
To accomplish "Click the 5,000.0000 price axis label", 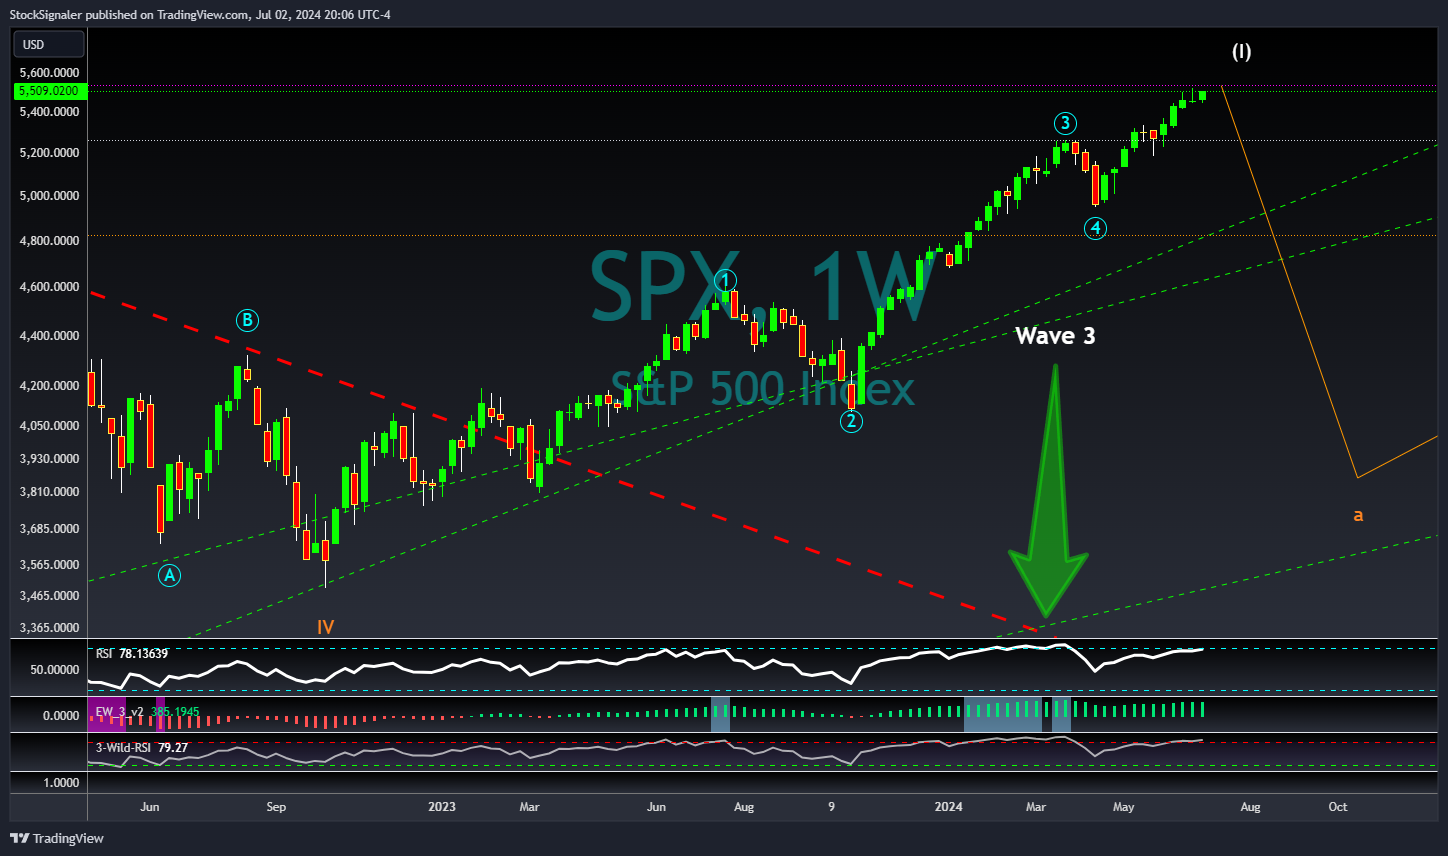I will 49,195.
